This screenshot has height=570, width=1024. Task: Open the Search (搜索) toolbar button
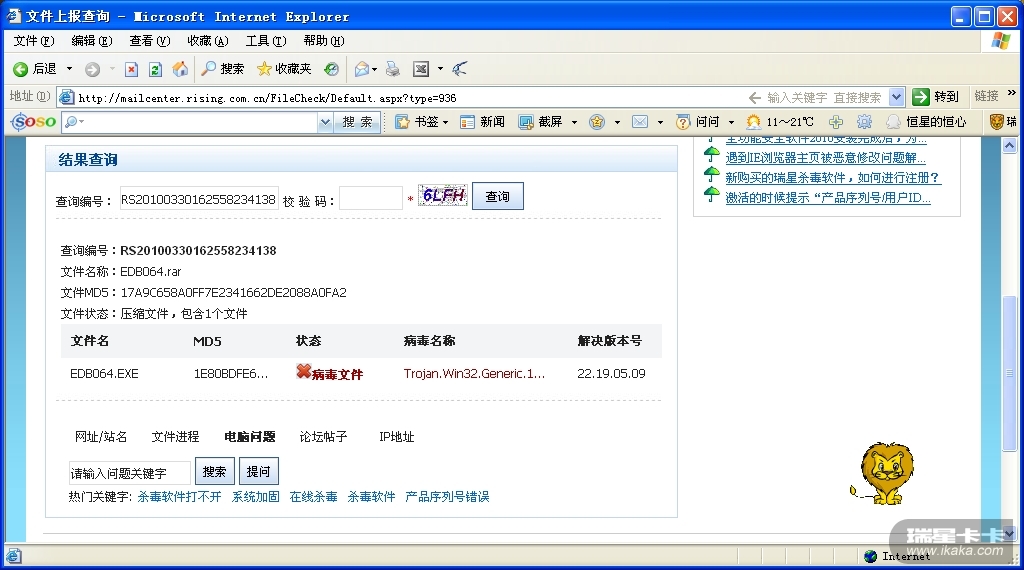(x=223, y=69)
